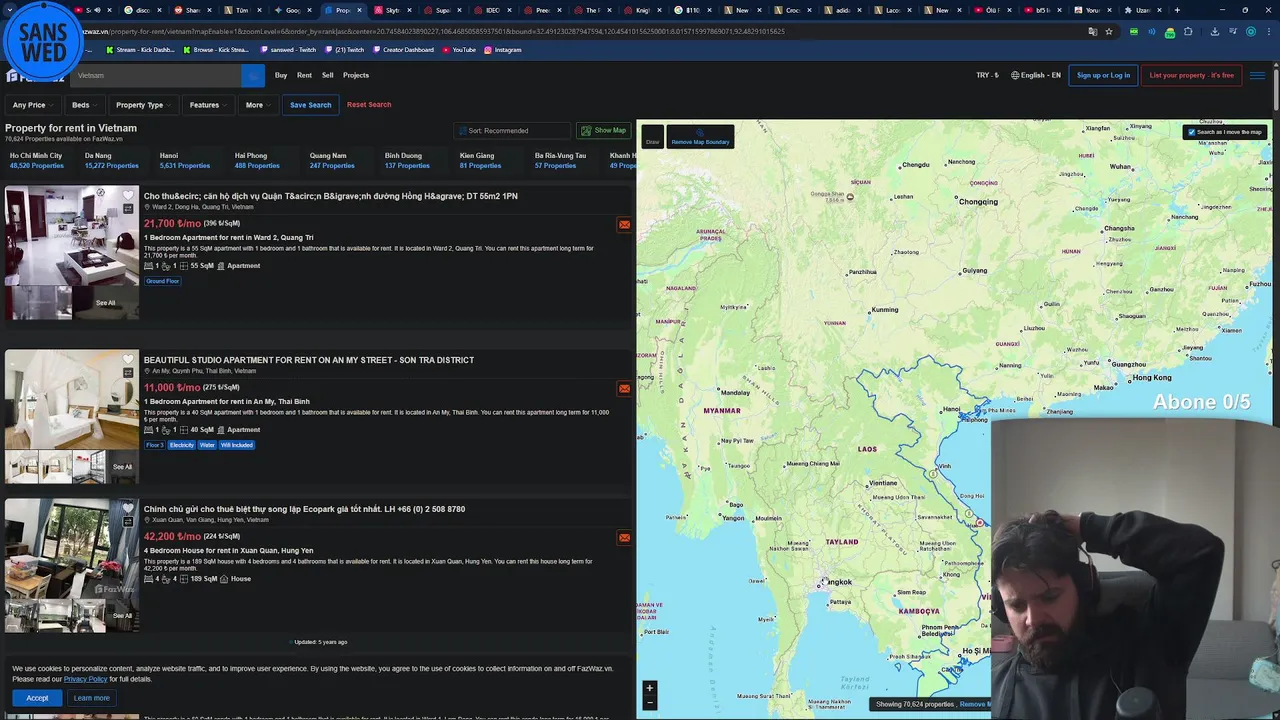Open Instagram bookmark in bookmarks bar
The height and width of the screenshot is (720, 1280).
pos(503,49)
